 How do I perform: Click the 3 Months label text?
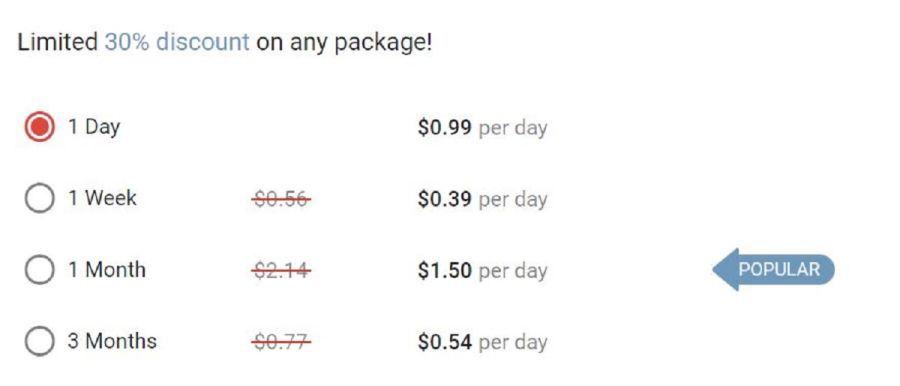pyautogui.click(x=112, y=341)
